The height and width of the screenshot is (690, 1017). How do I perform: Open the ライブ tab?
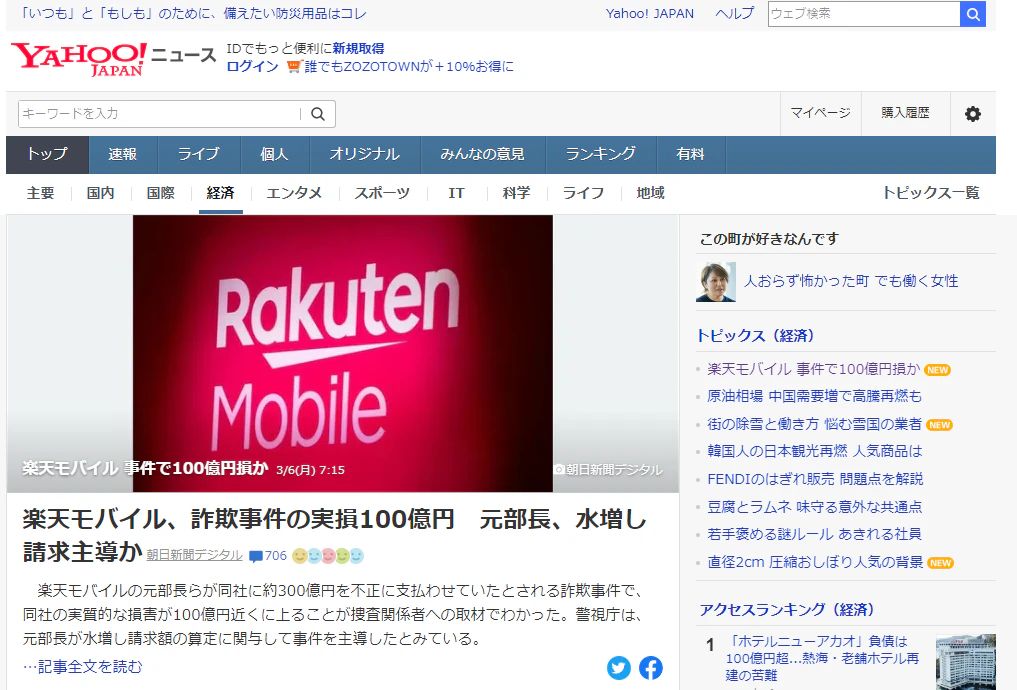[198, 154]
